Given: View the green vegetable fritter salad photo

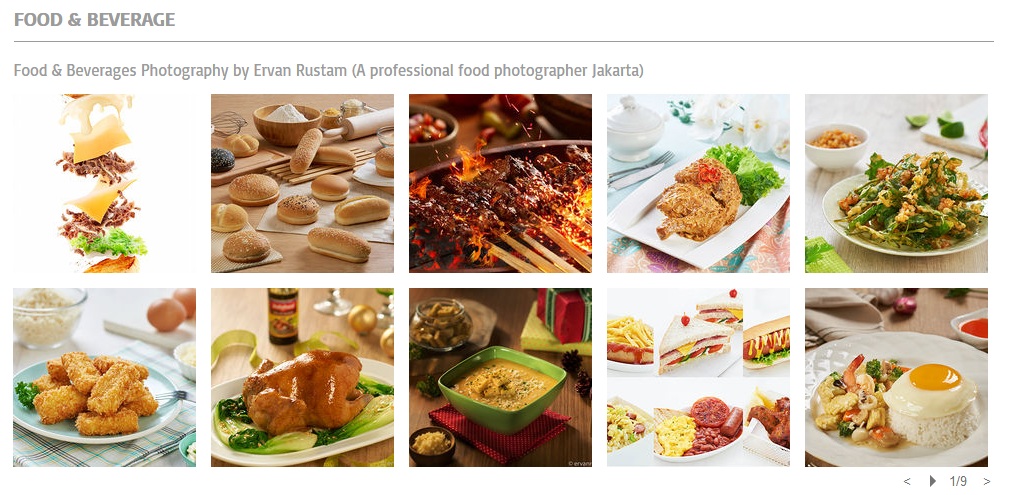Looking at the screenshot, I should pyautogui.click(x=896, y=183).
